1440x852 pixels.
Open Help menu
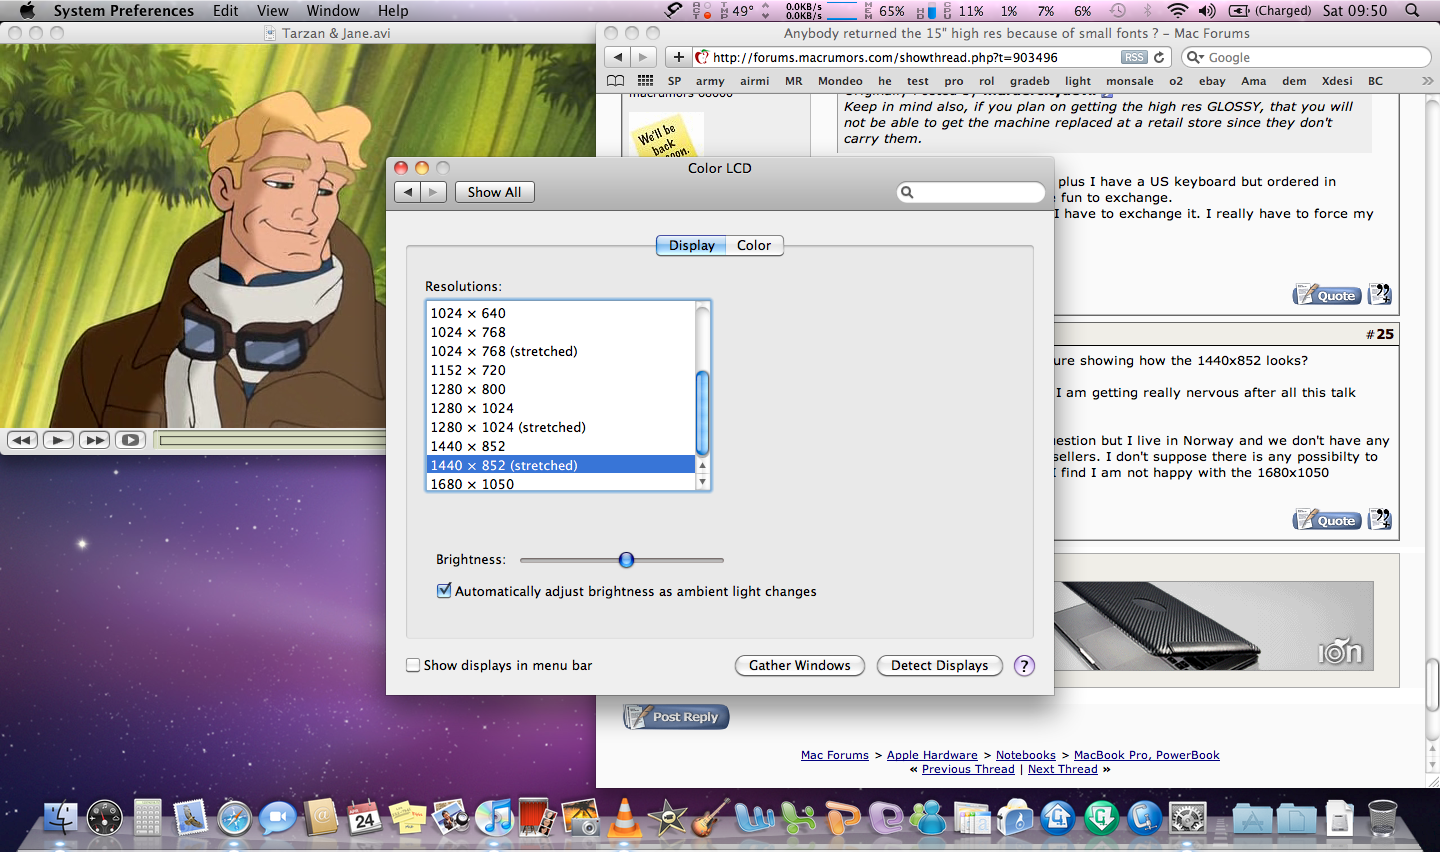coord(393,10)
